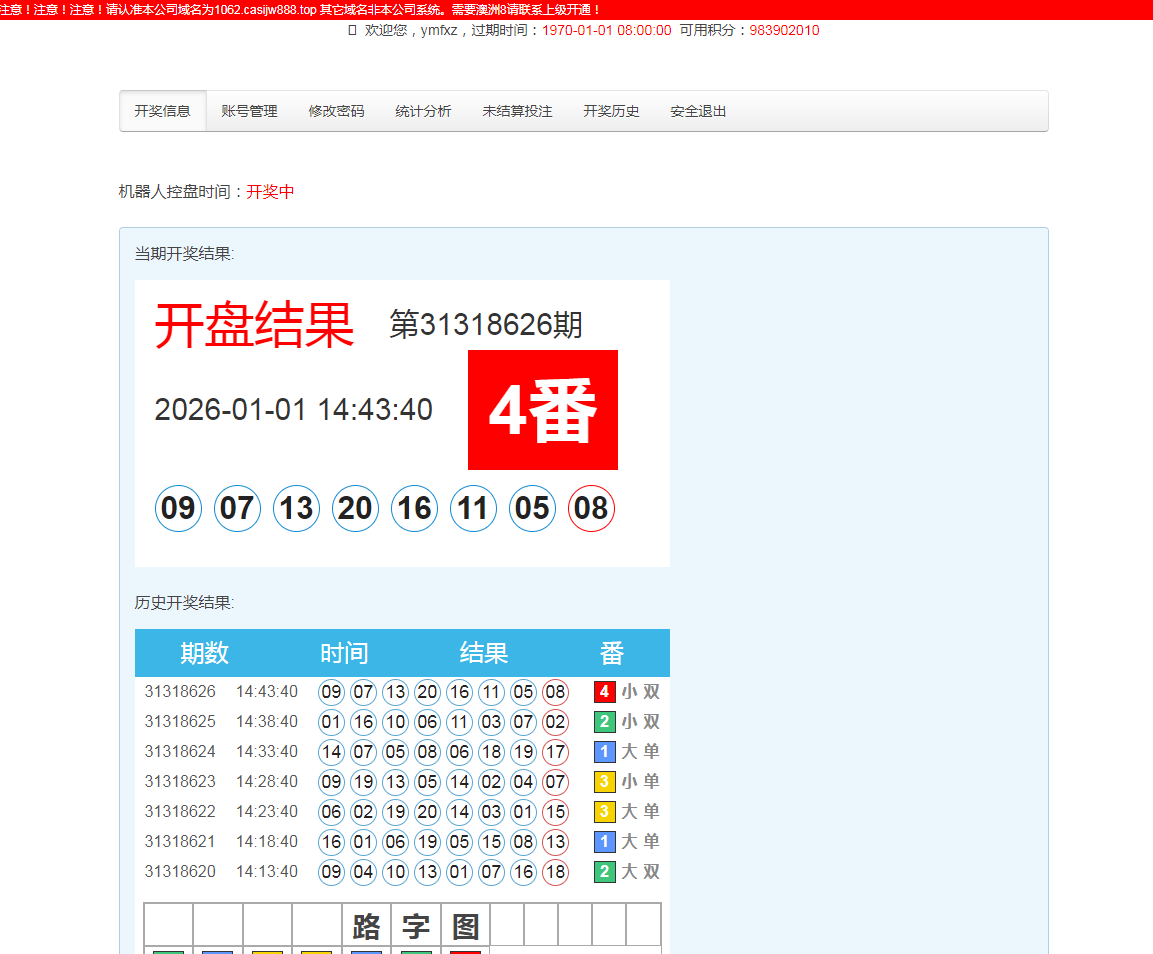
Task: Click red 4 badge in row 31318626
Action: coord(604,692)
